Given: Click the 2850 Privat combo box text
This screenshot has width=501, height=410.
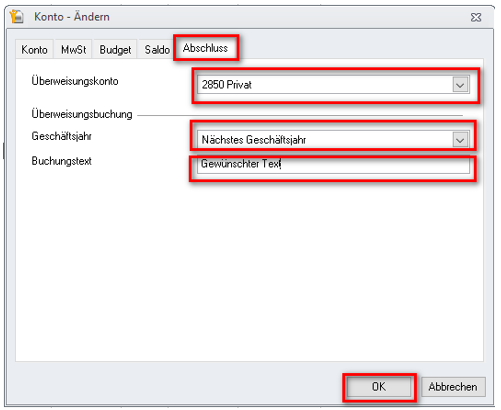Looking at the screenshot, I should [226, 85].
